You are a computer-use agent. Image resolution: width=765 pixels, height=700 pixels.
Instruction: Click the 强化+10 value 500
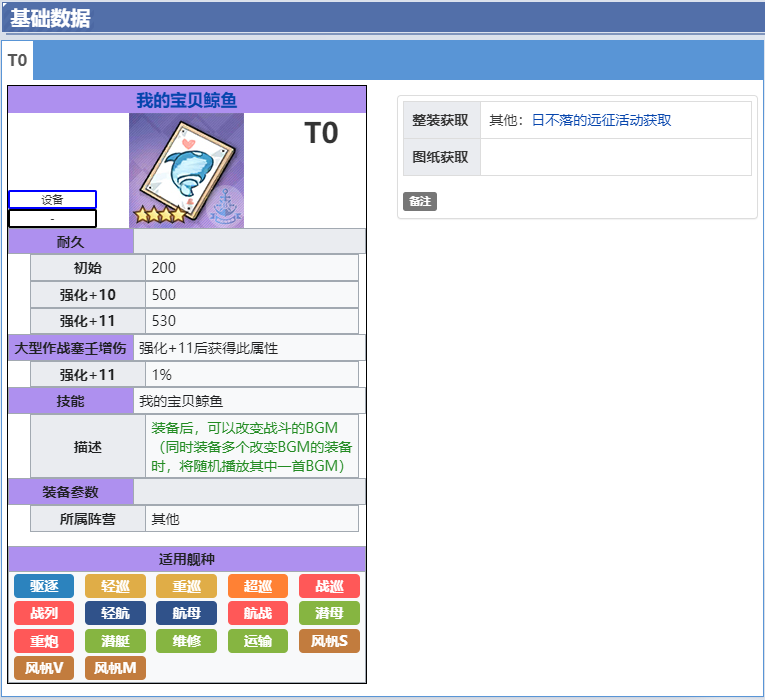(252, 295)
